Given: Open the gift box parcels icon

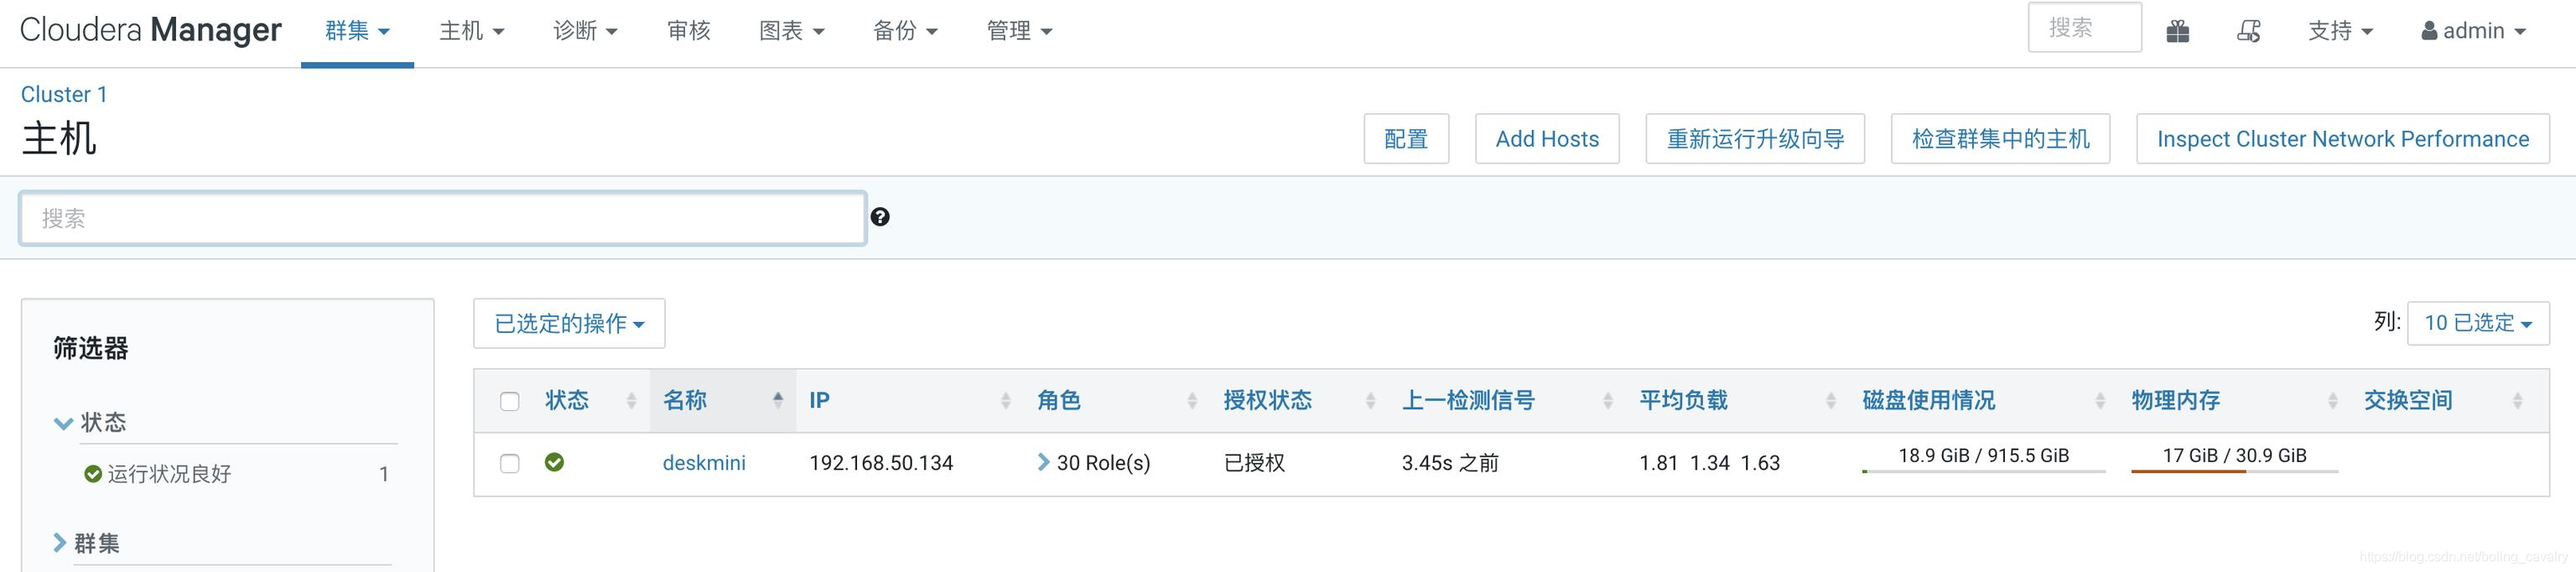Looking at the screenshot, I should (x=2177, y=31).
